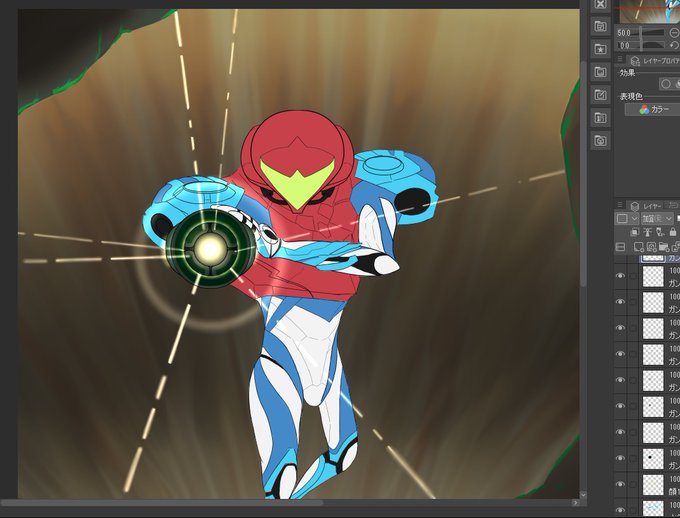The width and height of the screenshot is (680, 518).
Task: Tick the checkbox beside the 顔 layer
Action: pyautogui.click(x=633, y=484)
